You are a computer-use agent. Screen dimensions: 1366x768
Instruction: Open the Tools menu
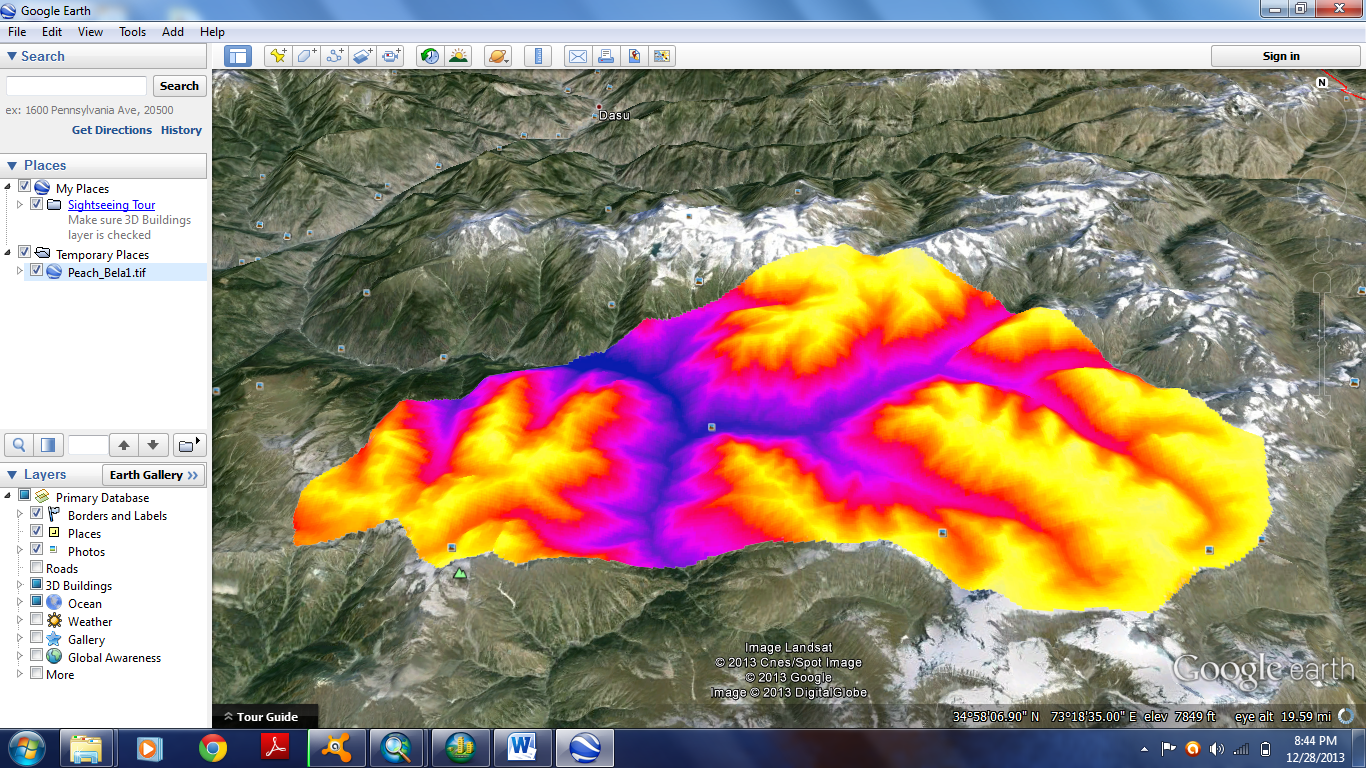click(133, 32)
